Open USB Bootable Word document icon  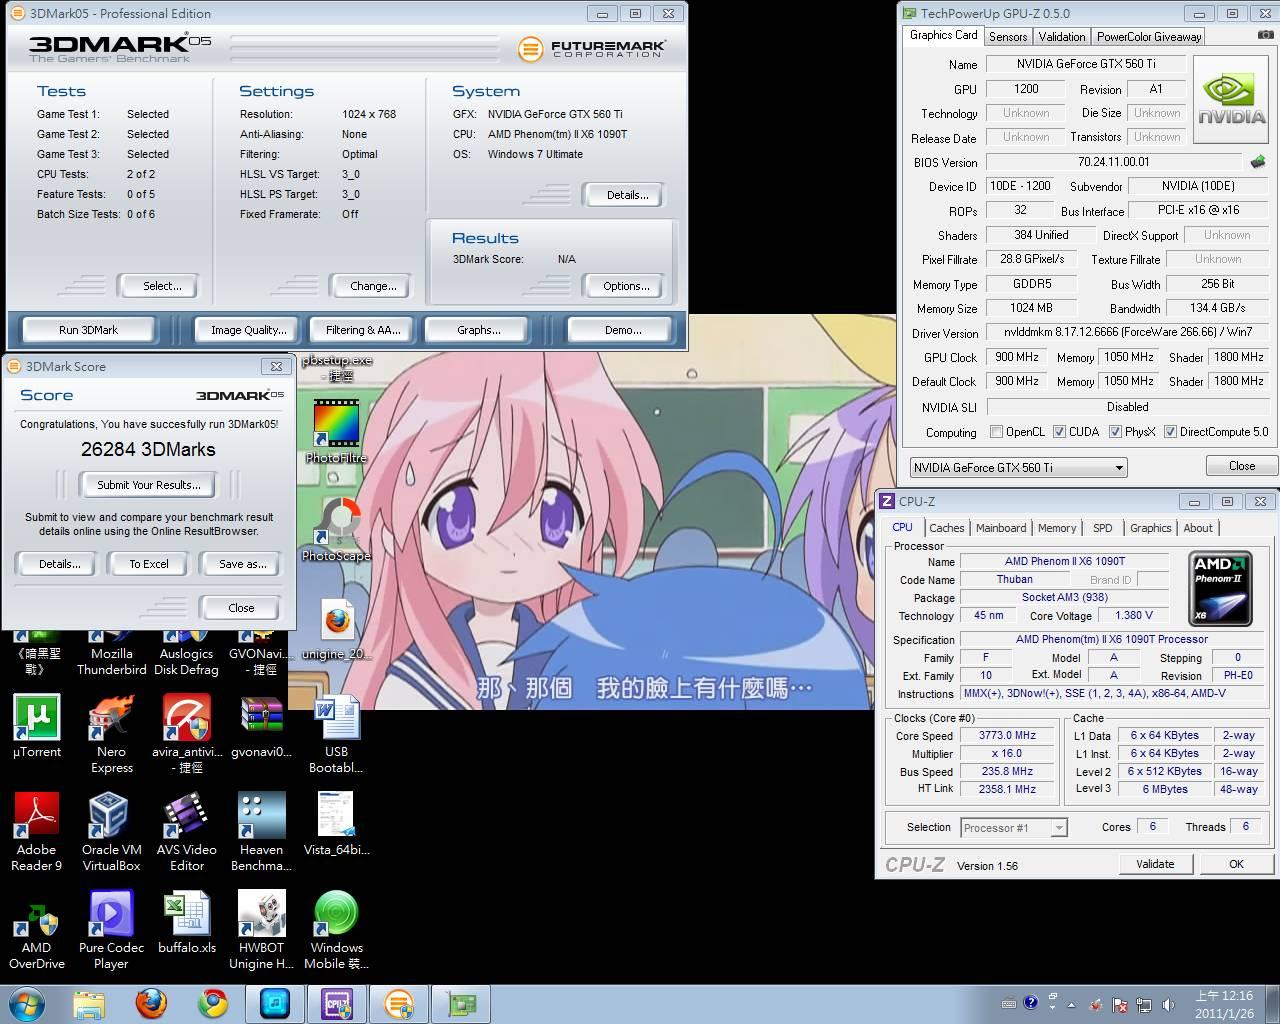click(336, 735)
